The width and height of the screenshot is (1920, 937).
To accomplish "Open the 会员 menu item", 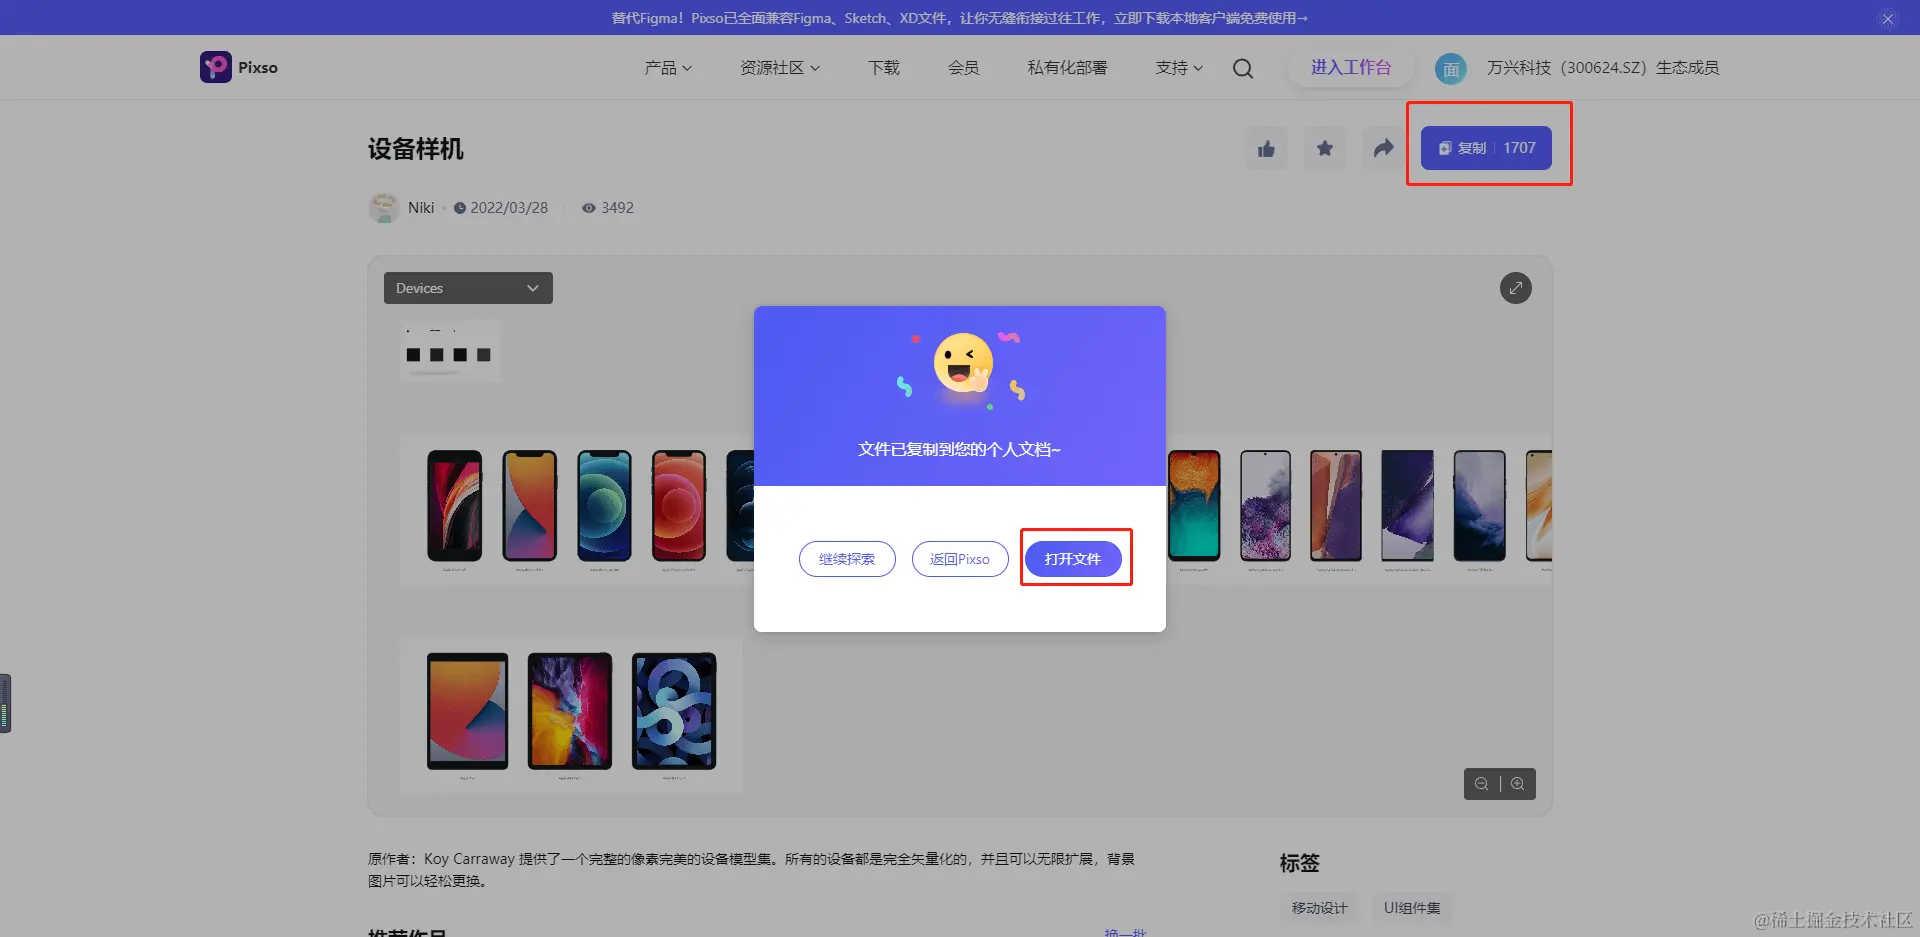I will click(964, 67).
